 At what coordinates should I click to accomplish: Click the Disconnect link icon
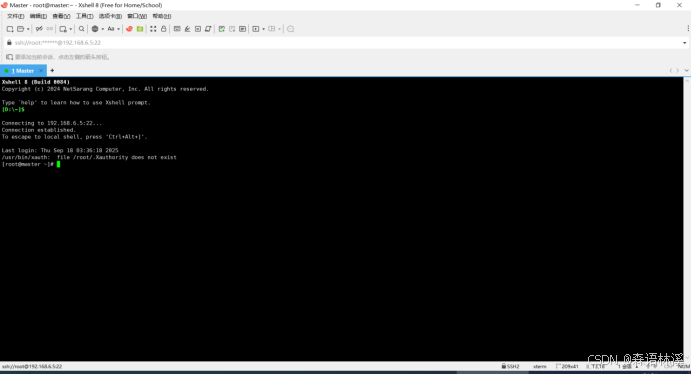pyautogui.click(x=39, y=29)
